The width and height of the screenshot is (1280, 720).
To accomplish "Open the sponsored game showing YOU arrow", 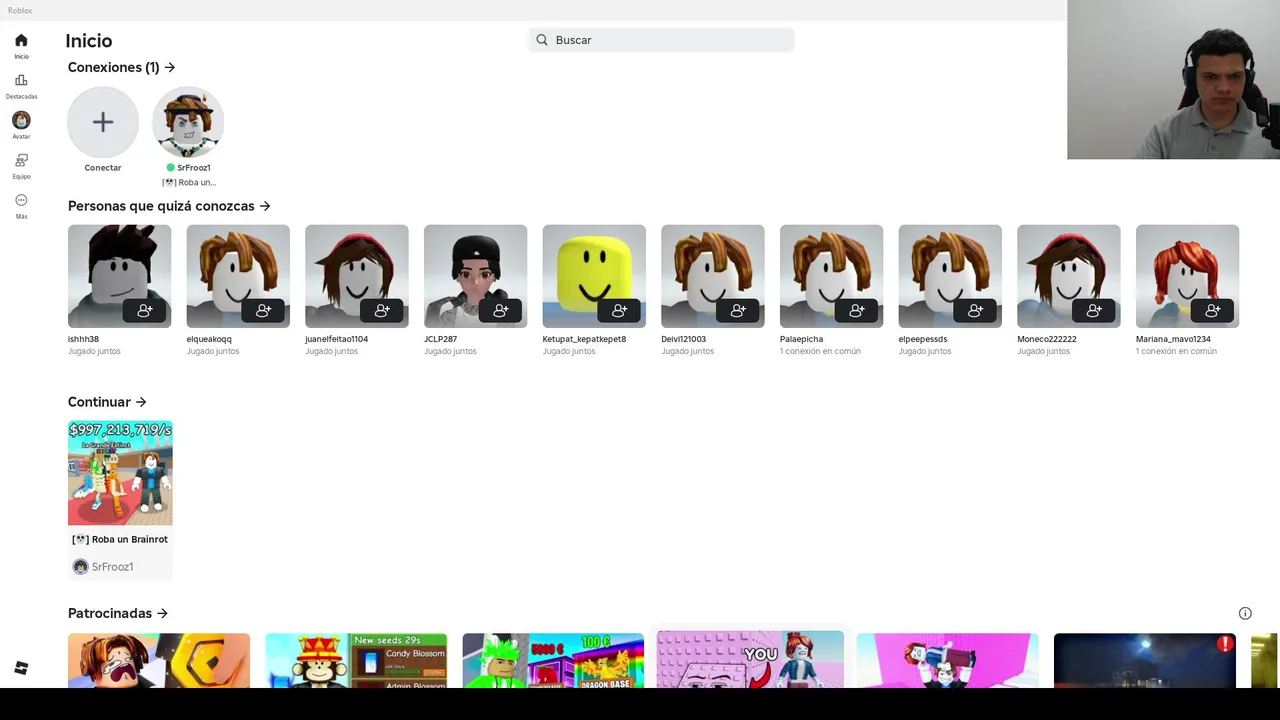I will click(x=750, y=659).
